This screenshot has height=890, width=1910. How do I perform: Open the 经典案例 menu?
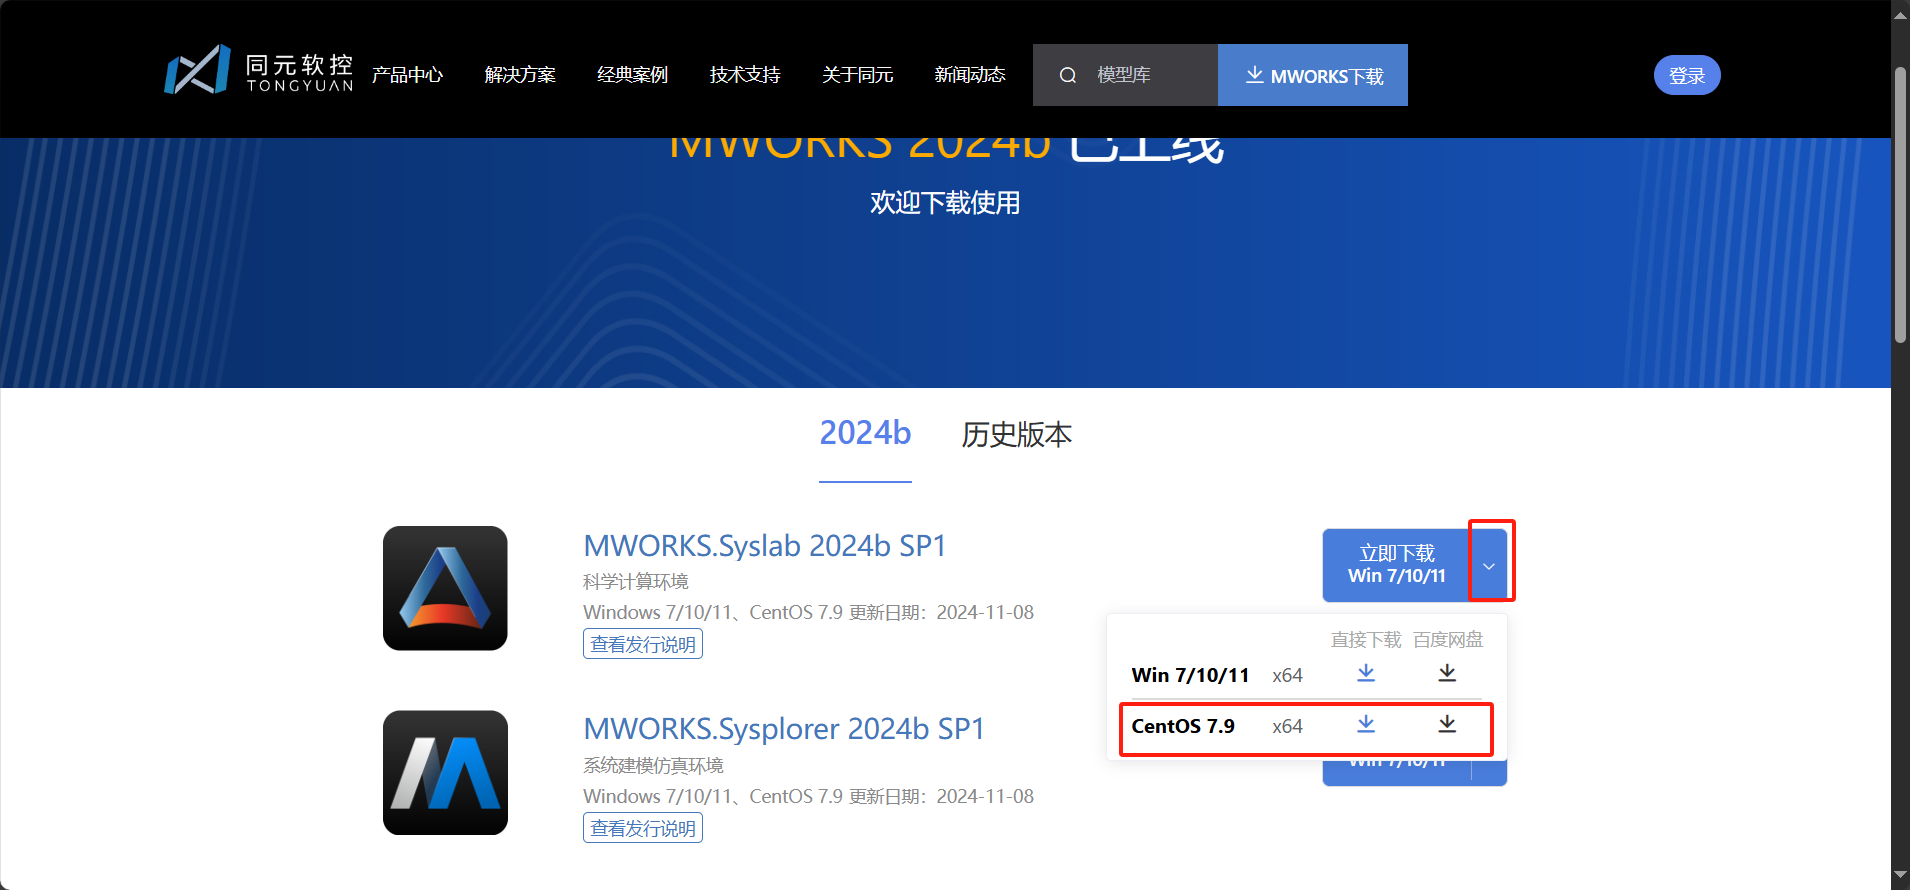[x=632, y=75]
